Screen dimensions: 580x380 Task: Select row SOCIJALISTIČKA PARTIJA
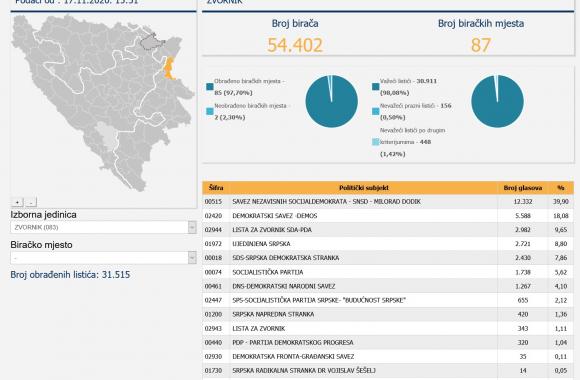coord(388,272)
